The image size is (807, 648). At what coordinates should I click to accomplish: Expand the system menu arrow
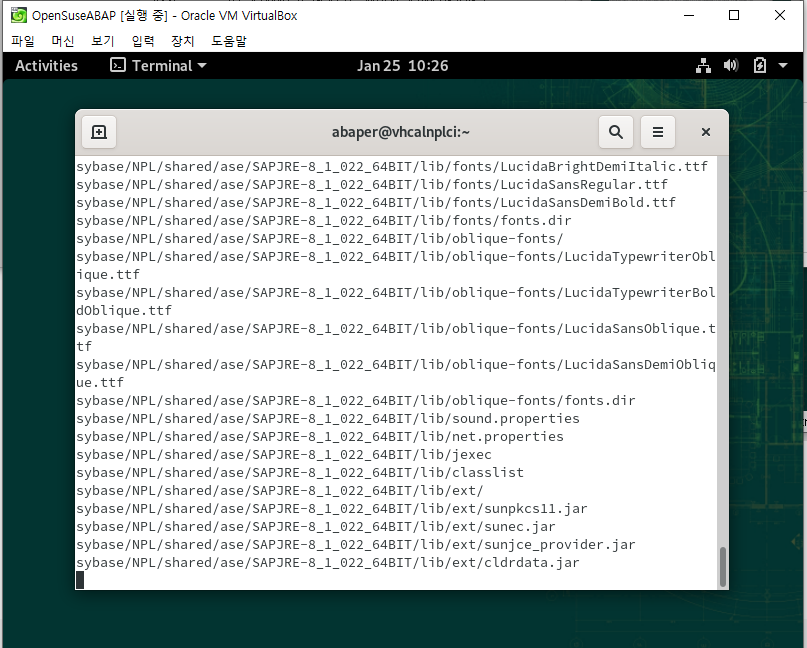(783, 66)
